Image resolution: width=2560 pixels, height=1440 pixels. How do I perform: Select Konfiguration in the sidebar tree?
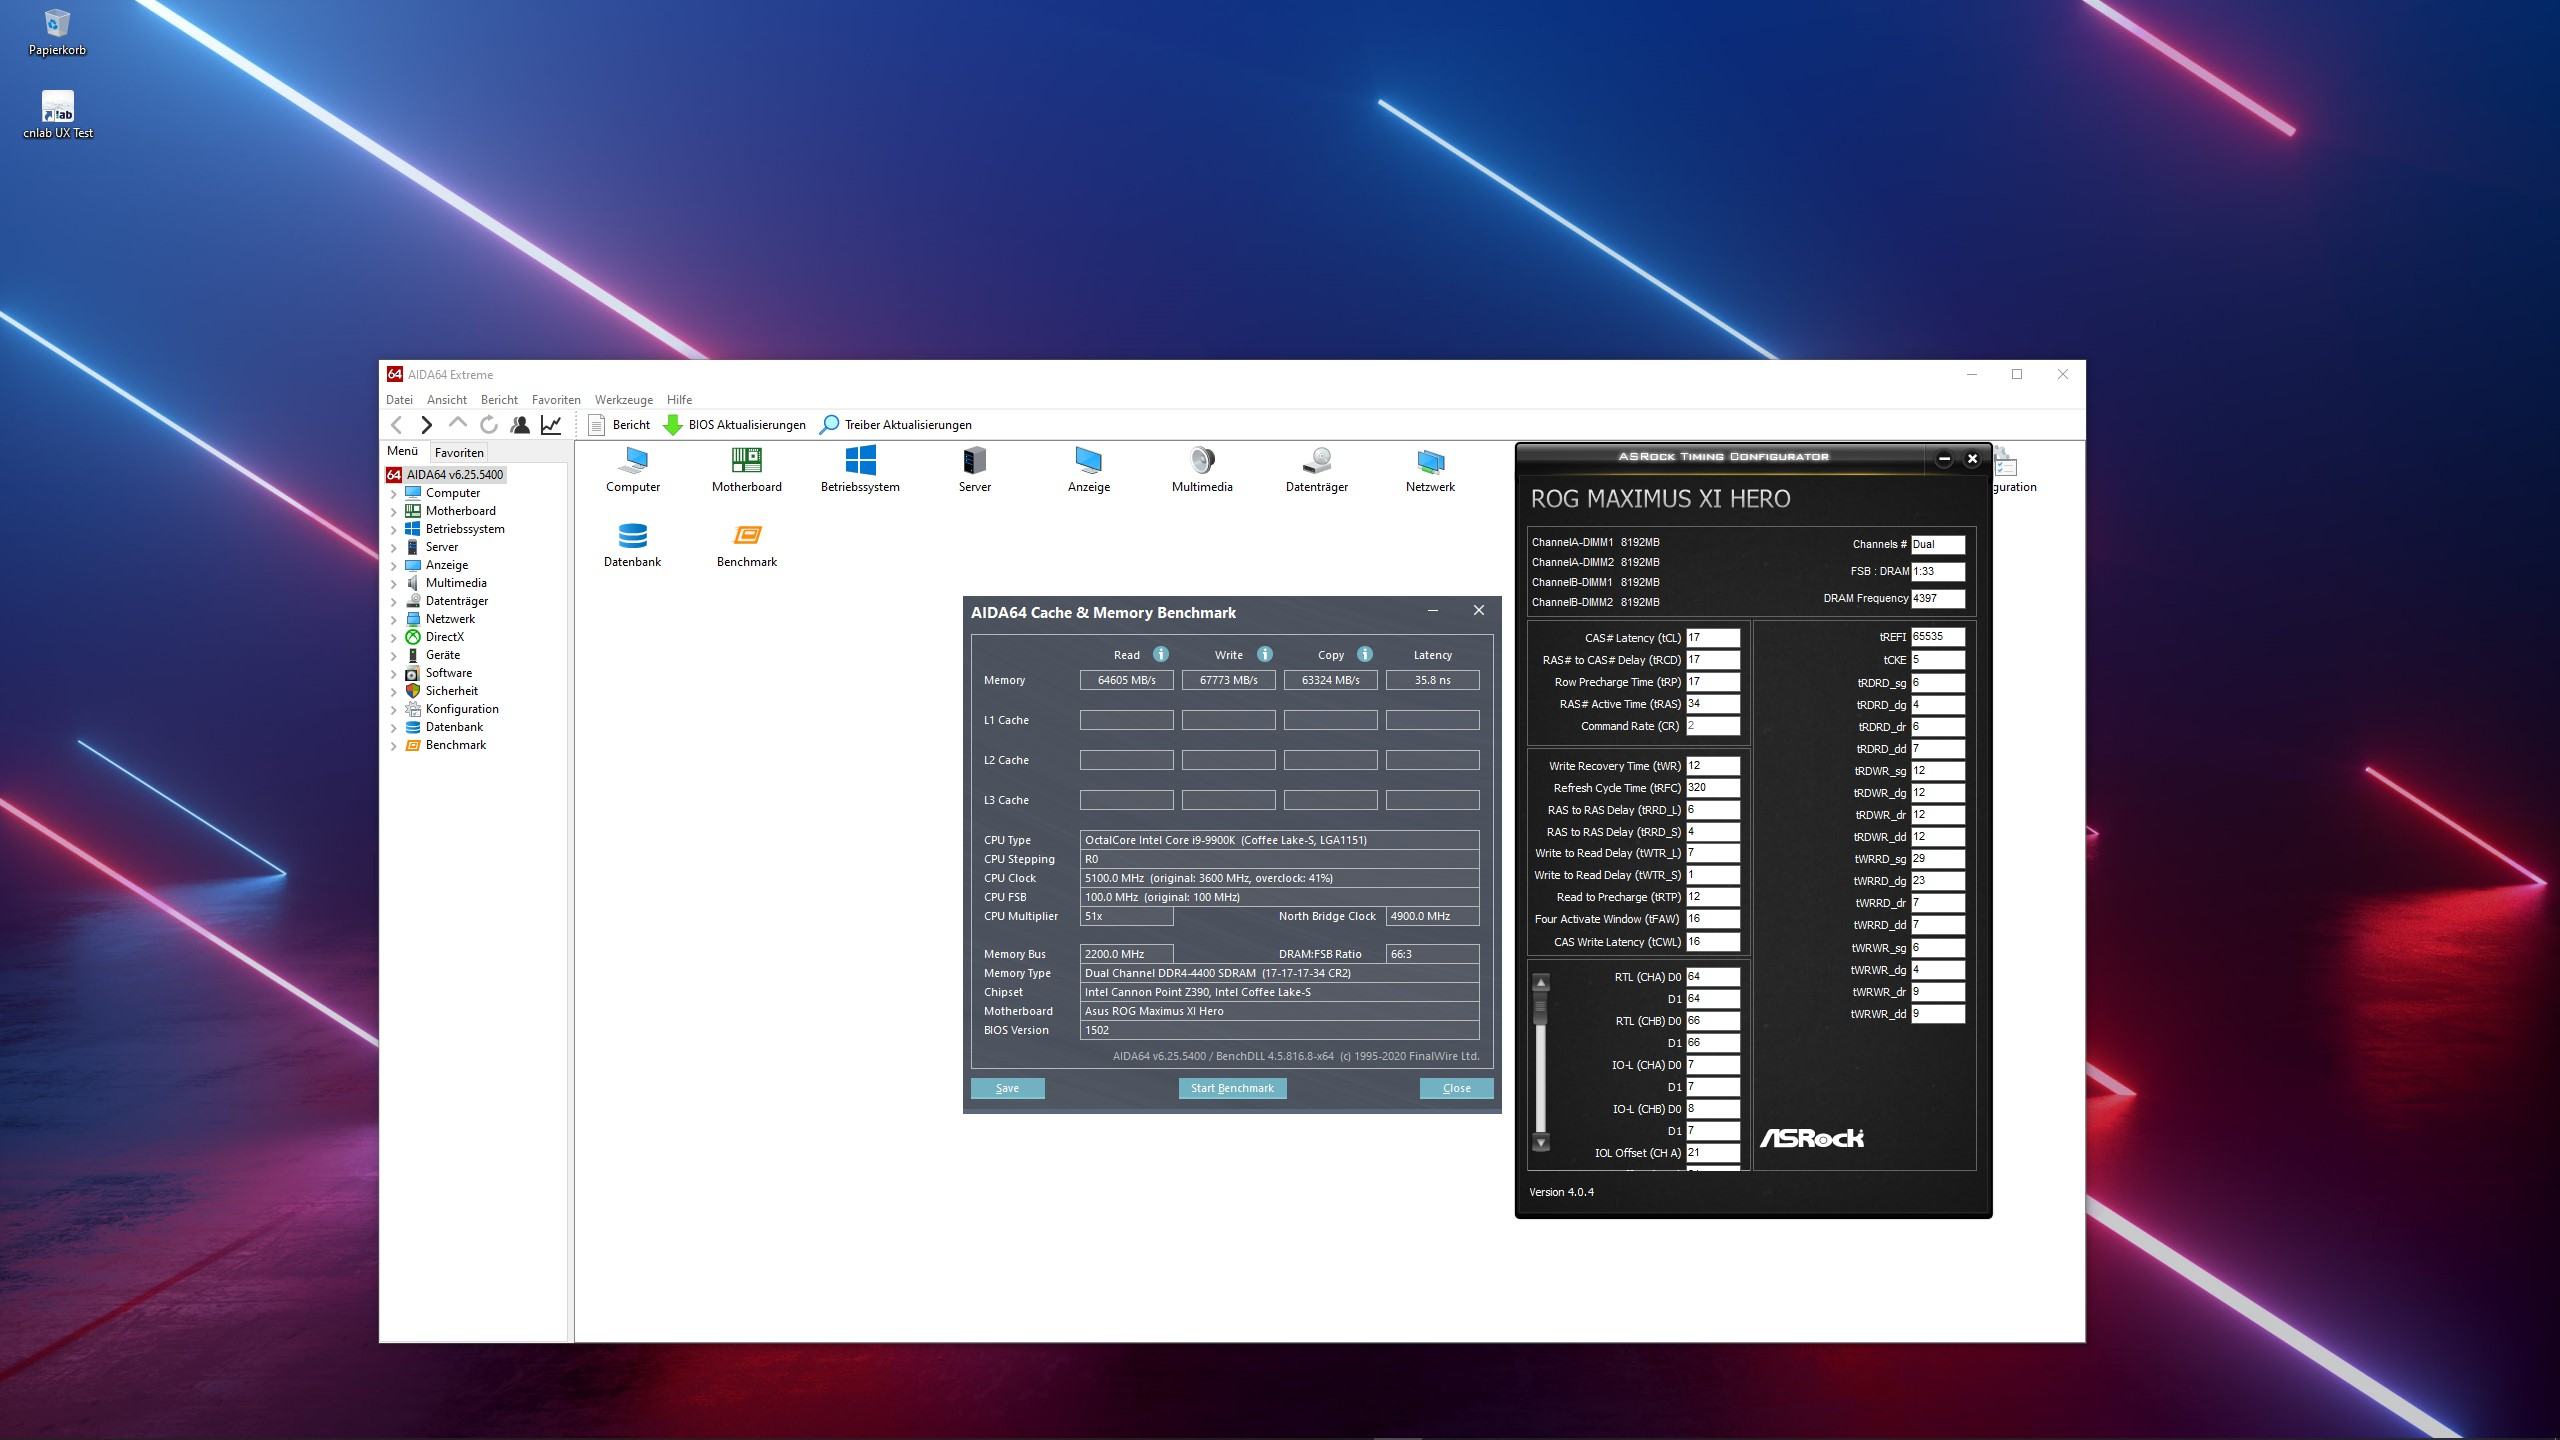pos(462,709)
